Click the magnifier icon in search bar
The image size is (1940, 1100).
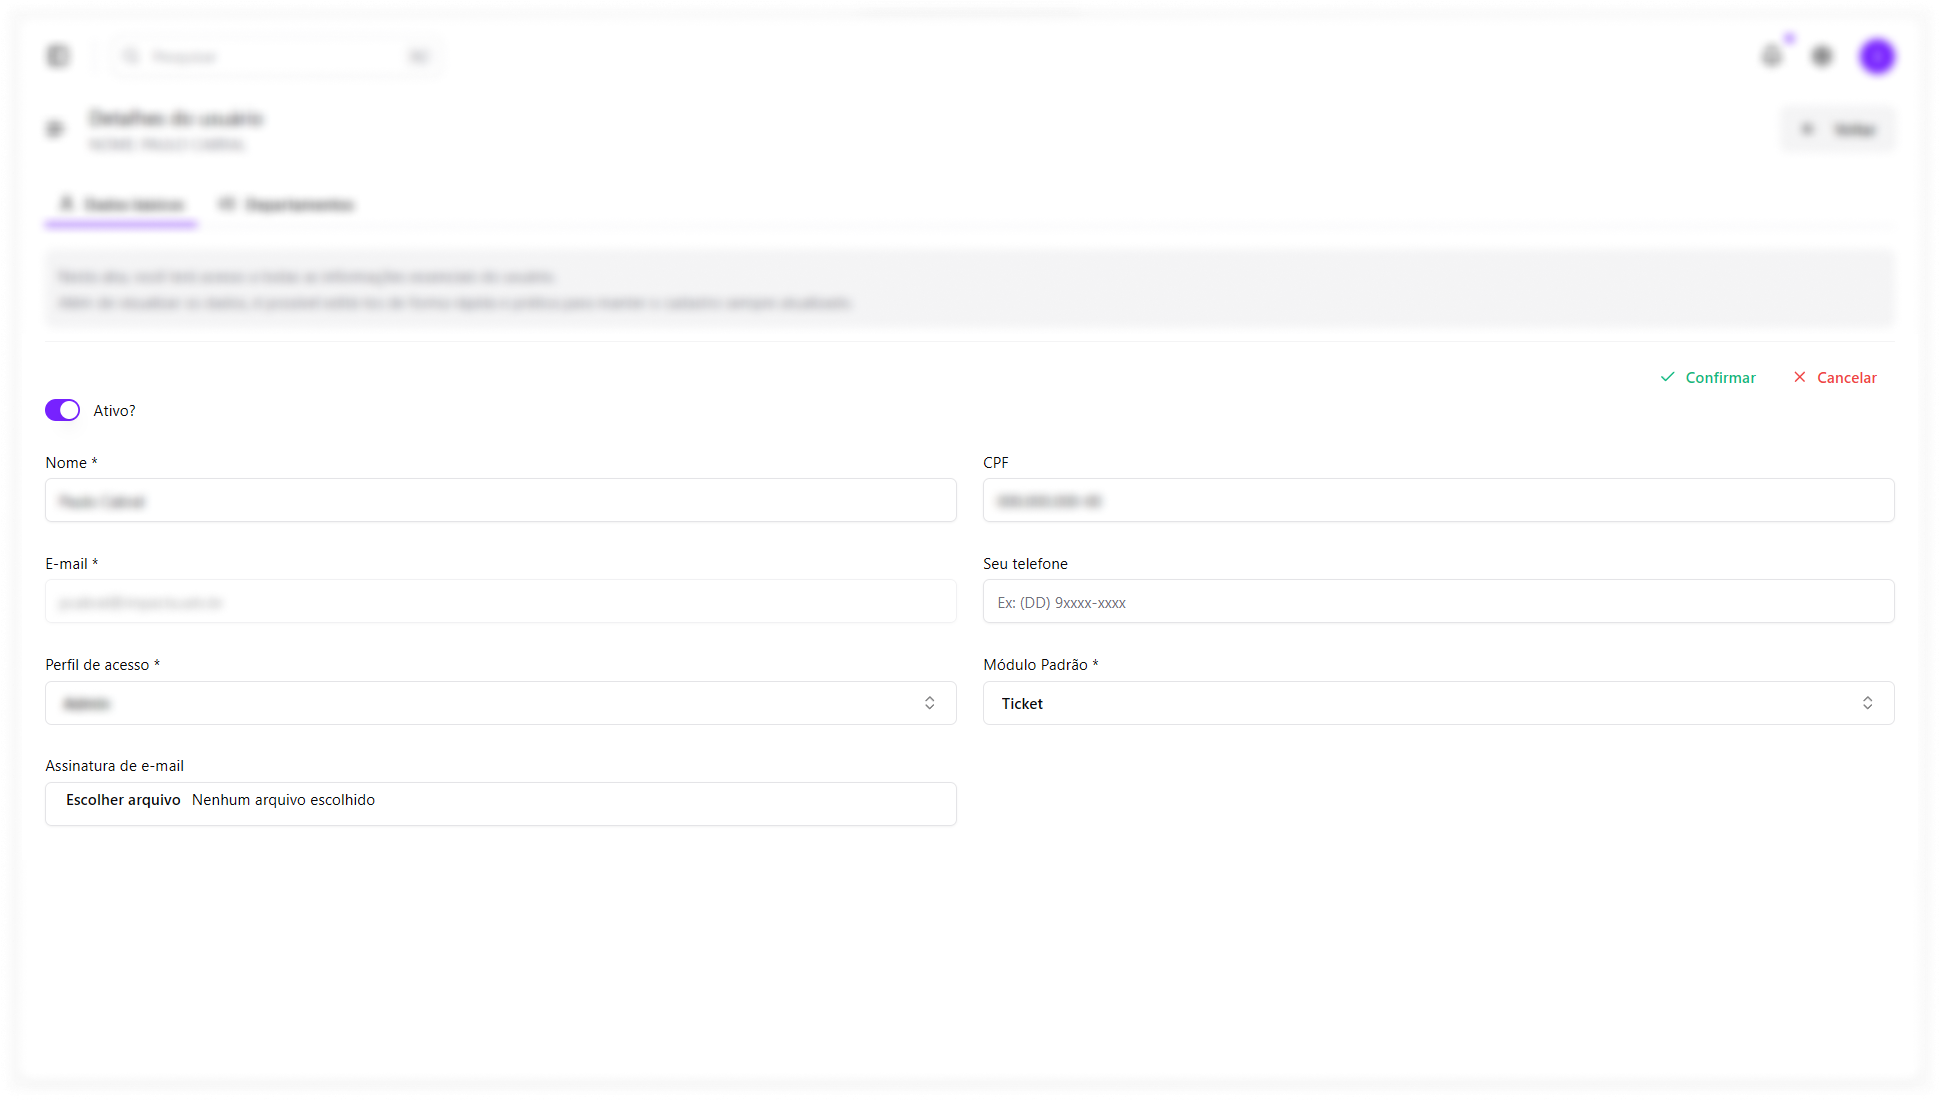pos(131,56)
